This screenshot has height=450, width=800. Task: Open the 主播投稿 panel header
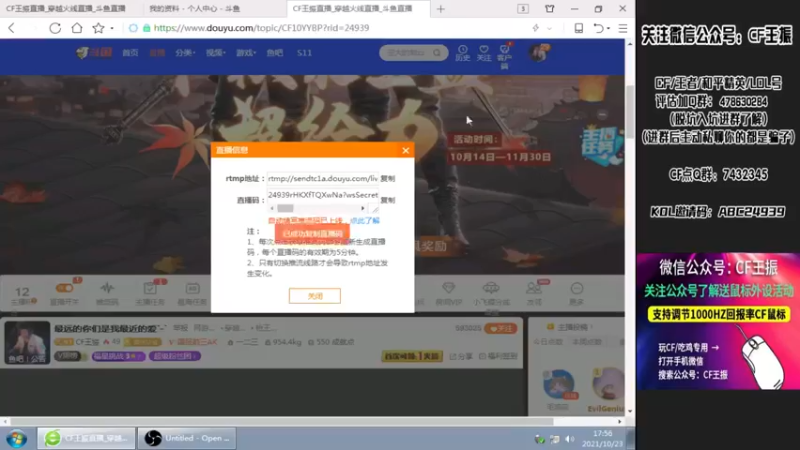pos(570,327)
